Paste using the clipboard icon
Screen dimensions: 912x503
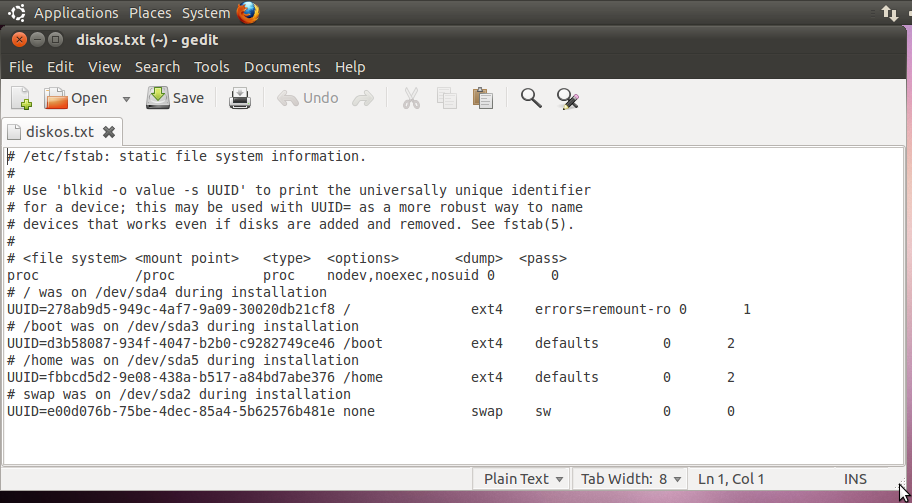pyautogui.click(x=483, y=98)
